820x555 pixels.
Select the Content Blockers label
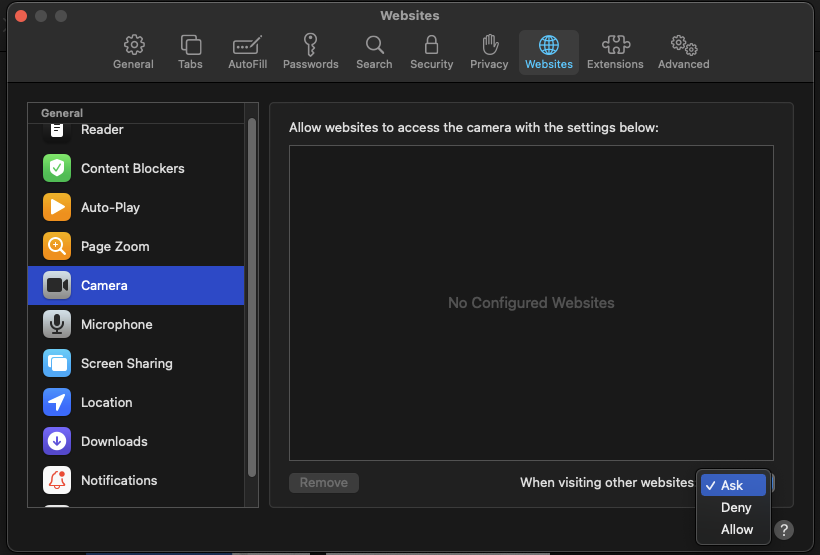coord(133,168)
